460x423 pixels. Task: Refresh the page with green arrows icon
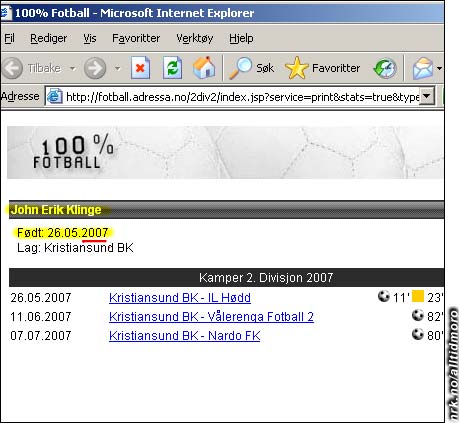(172, 68)
